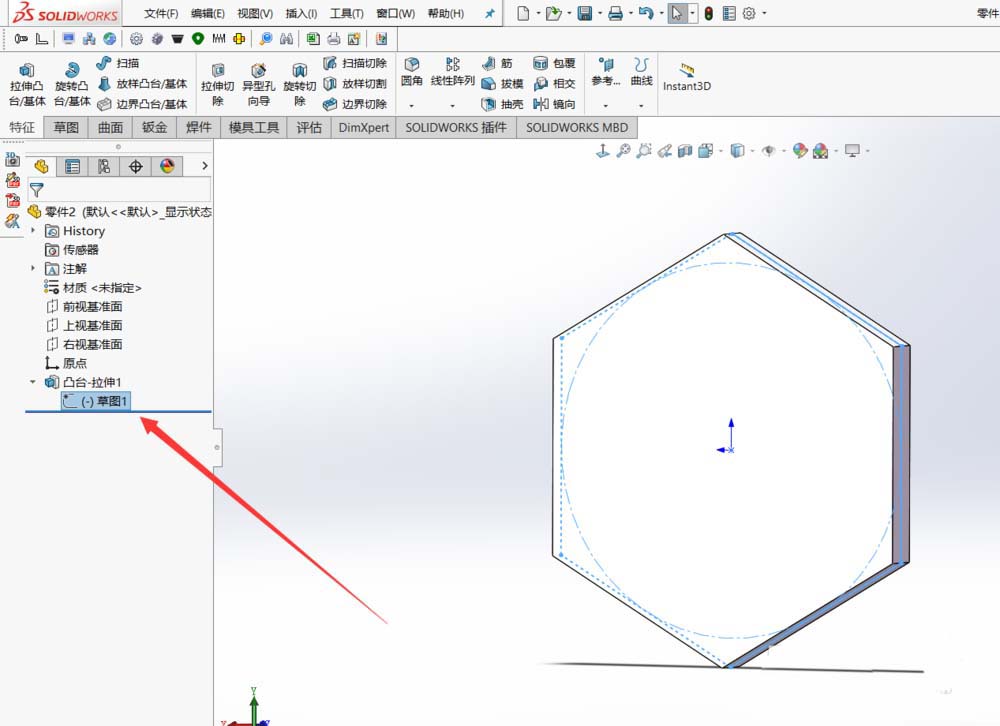Select (-) 草图1 under the extrude feature

[x=96, y=401]
